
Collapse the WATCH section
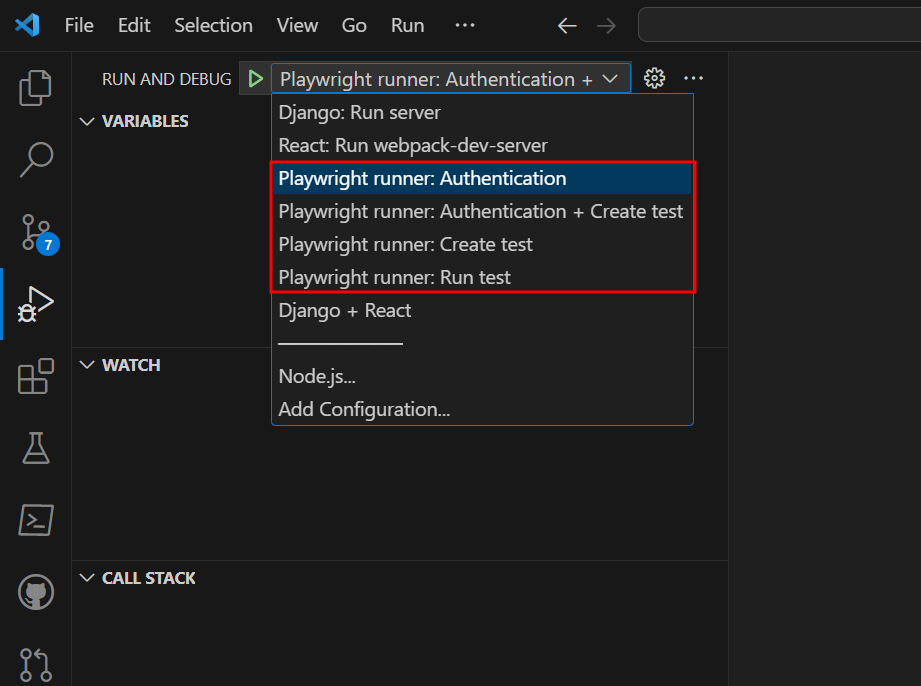point(87,365)
